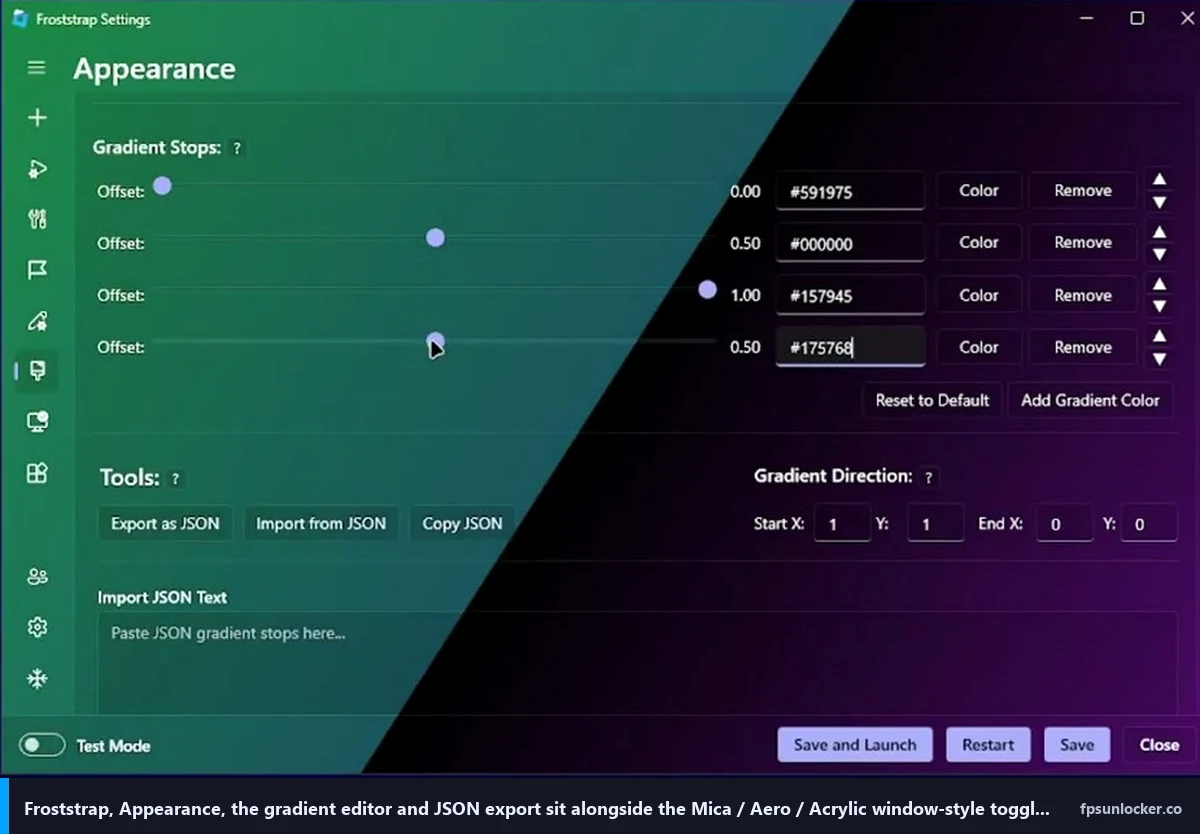Click the Froststrap logo in title bar
This screenshot has height=834, width=1200.
19,18
